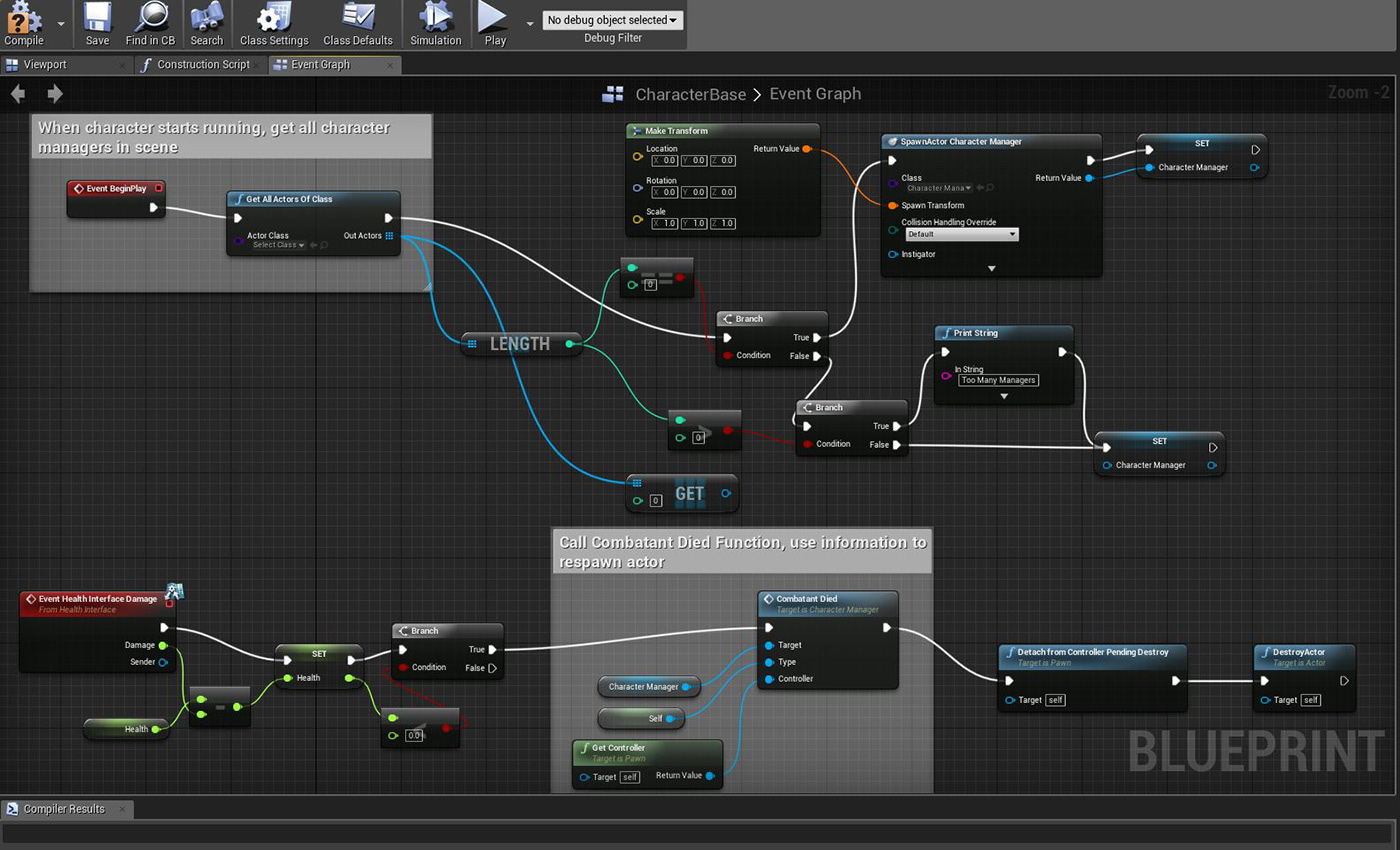This screenshot has width=1400, height=850.
Task: Open the debug object filter dropdown
Action: click(x=613, y=20)
